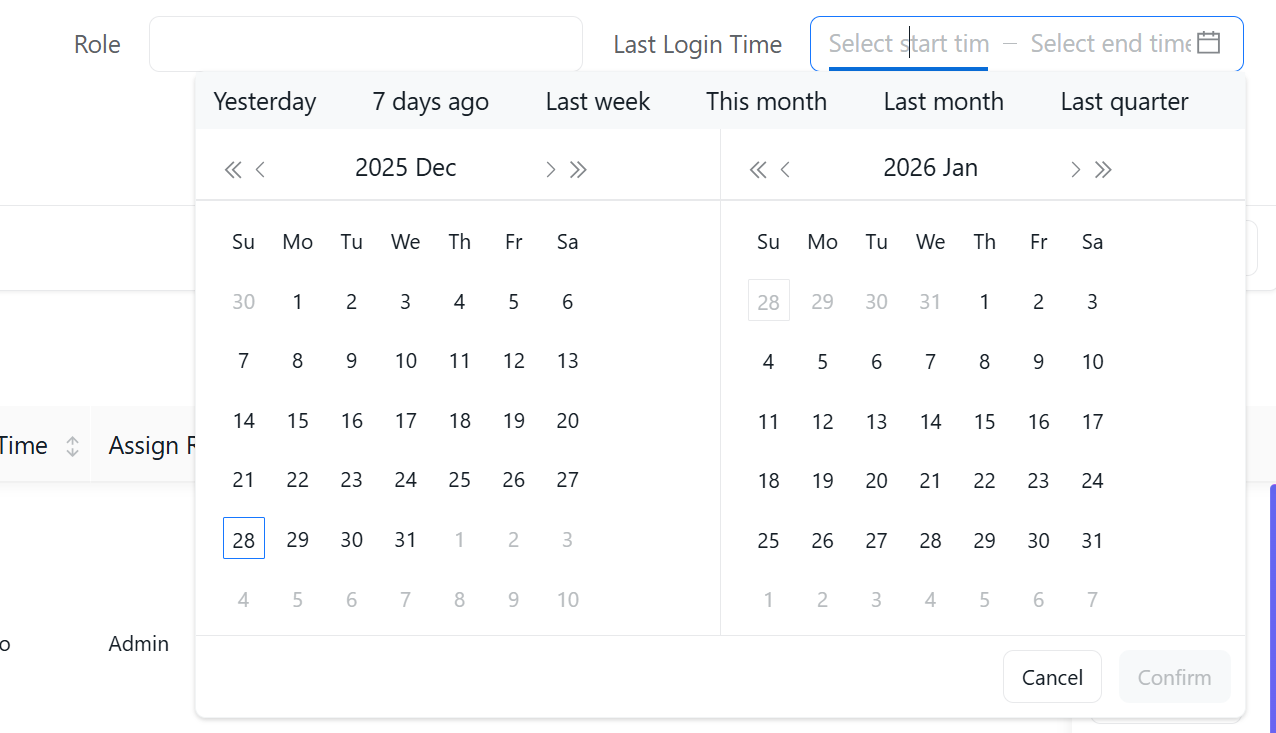Cancel the date picker
This screenshot has height=733, width=1276.
(1052, 677)
